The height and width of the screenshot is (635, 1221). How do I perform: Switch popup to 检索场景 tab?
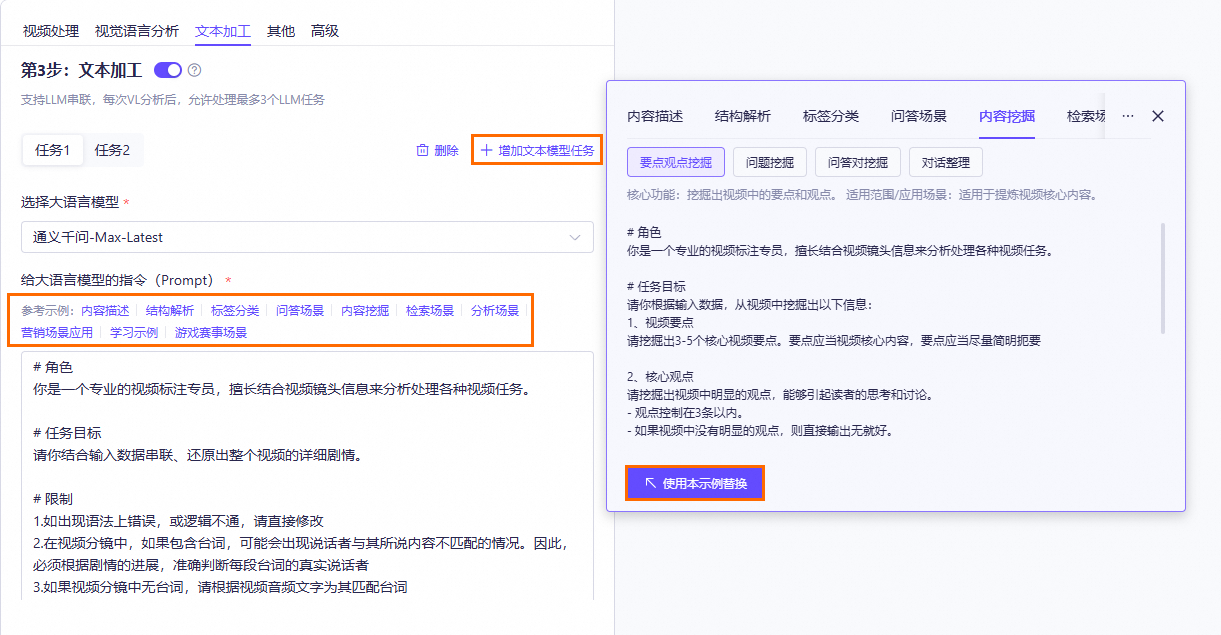point(1086,116)
